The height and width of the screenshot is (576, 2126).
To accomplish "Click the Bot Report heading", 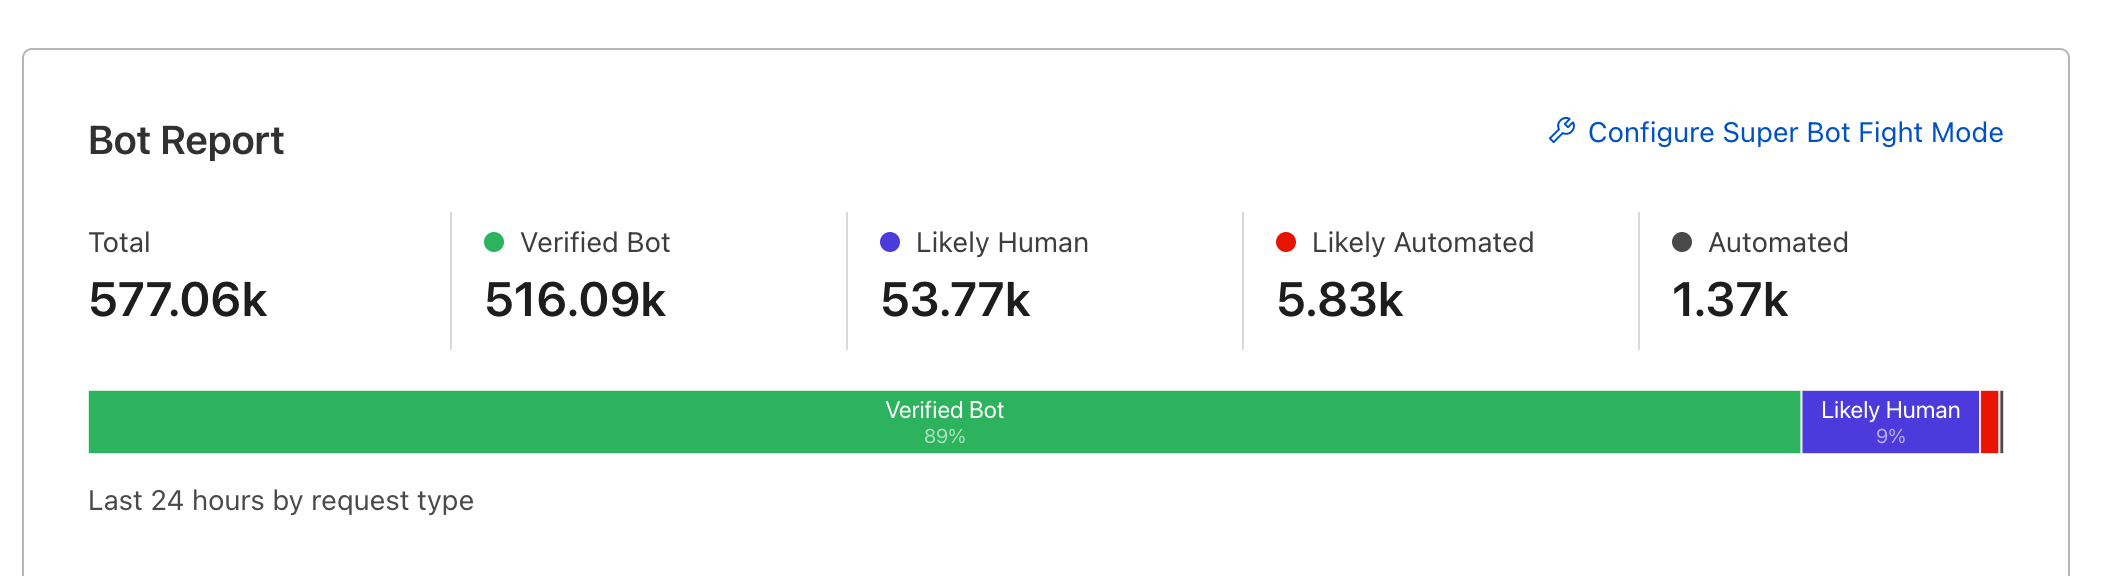I will (x=186, y=141).
